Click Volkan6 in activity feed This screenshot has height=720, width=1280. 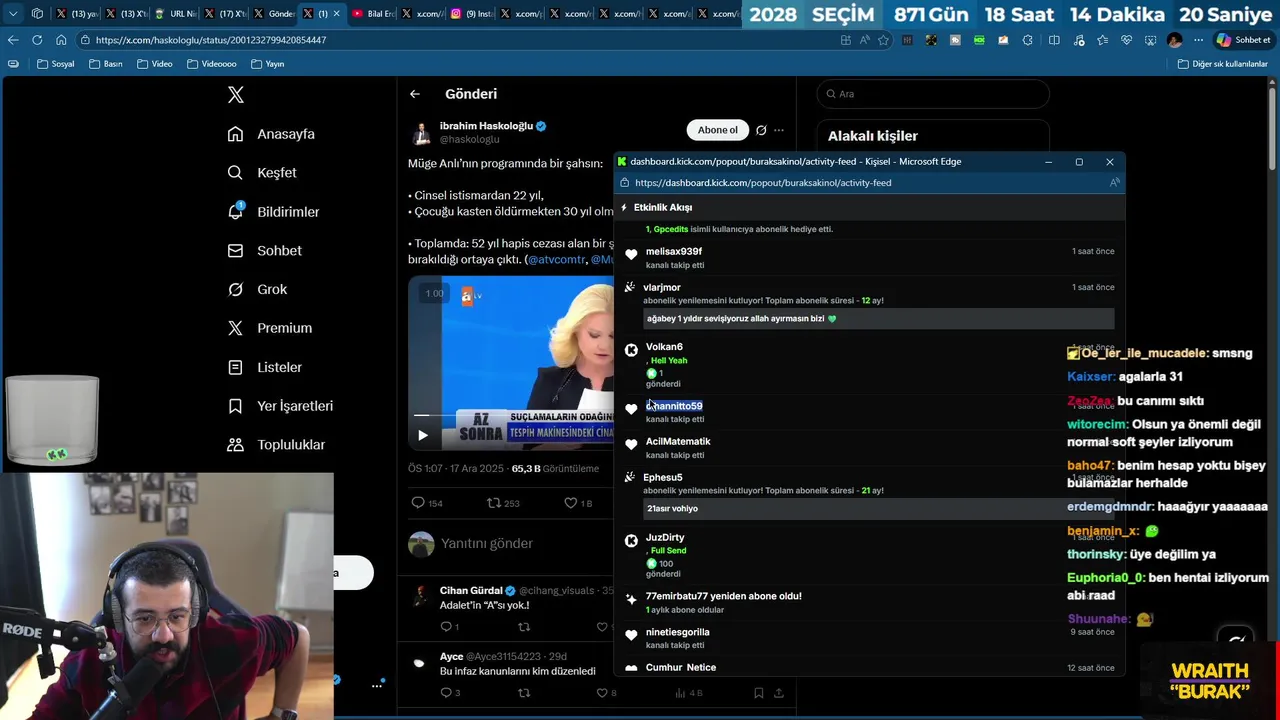[664, 347]
